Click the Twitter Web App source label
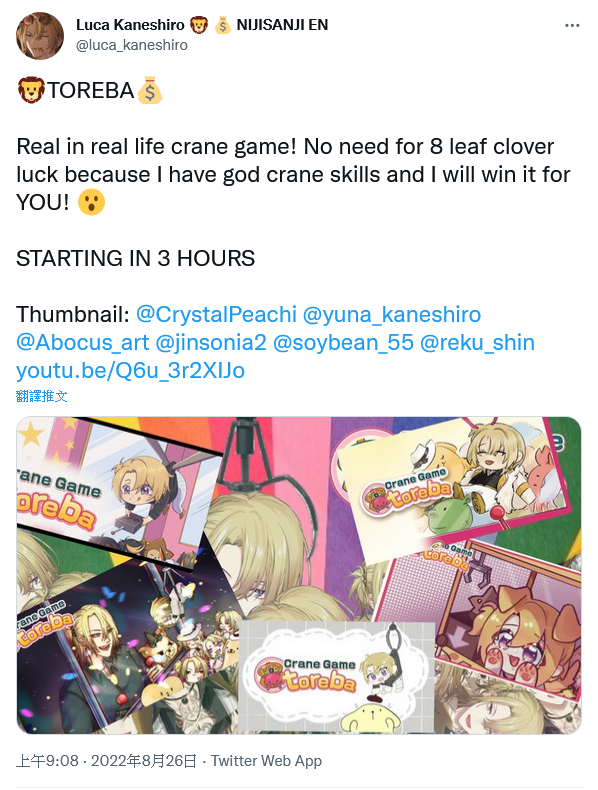This screenshot has width=598, height=790. point(266,761)
